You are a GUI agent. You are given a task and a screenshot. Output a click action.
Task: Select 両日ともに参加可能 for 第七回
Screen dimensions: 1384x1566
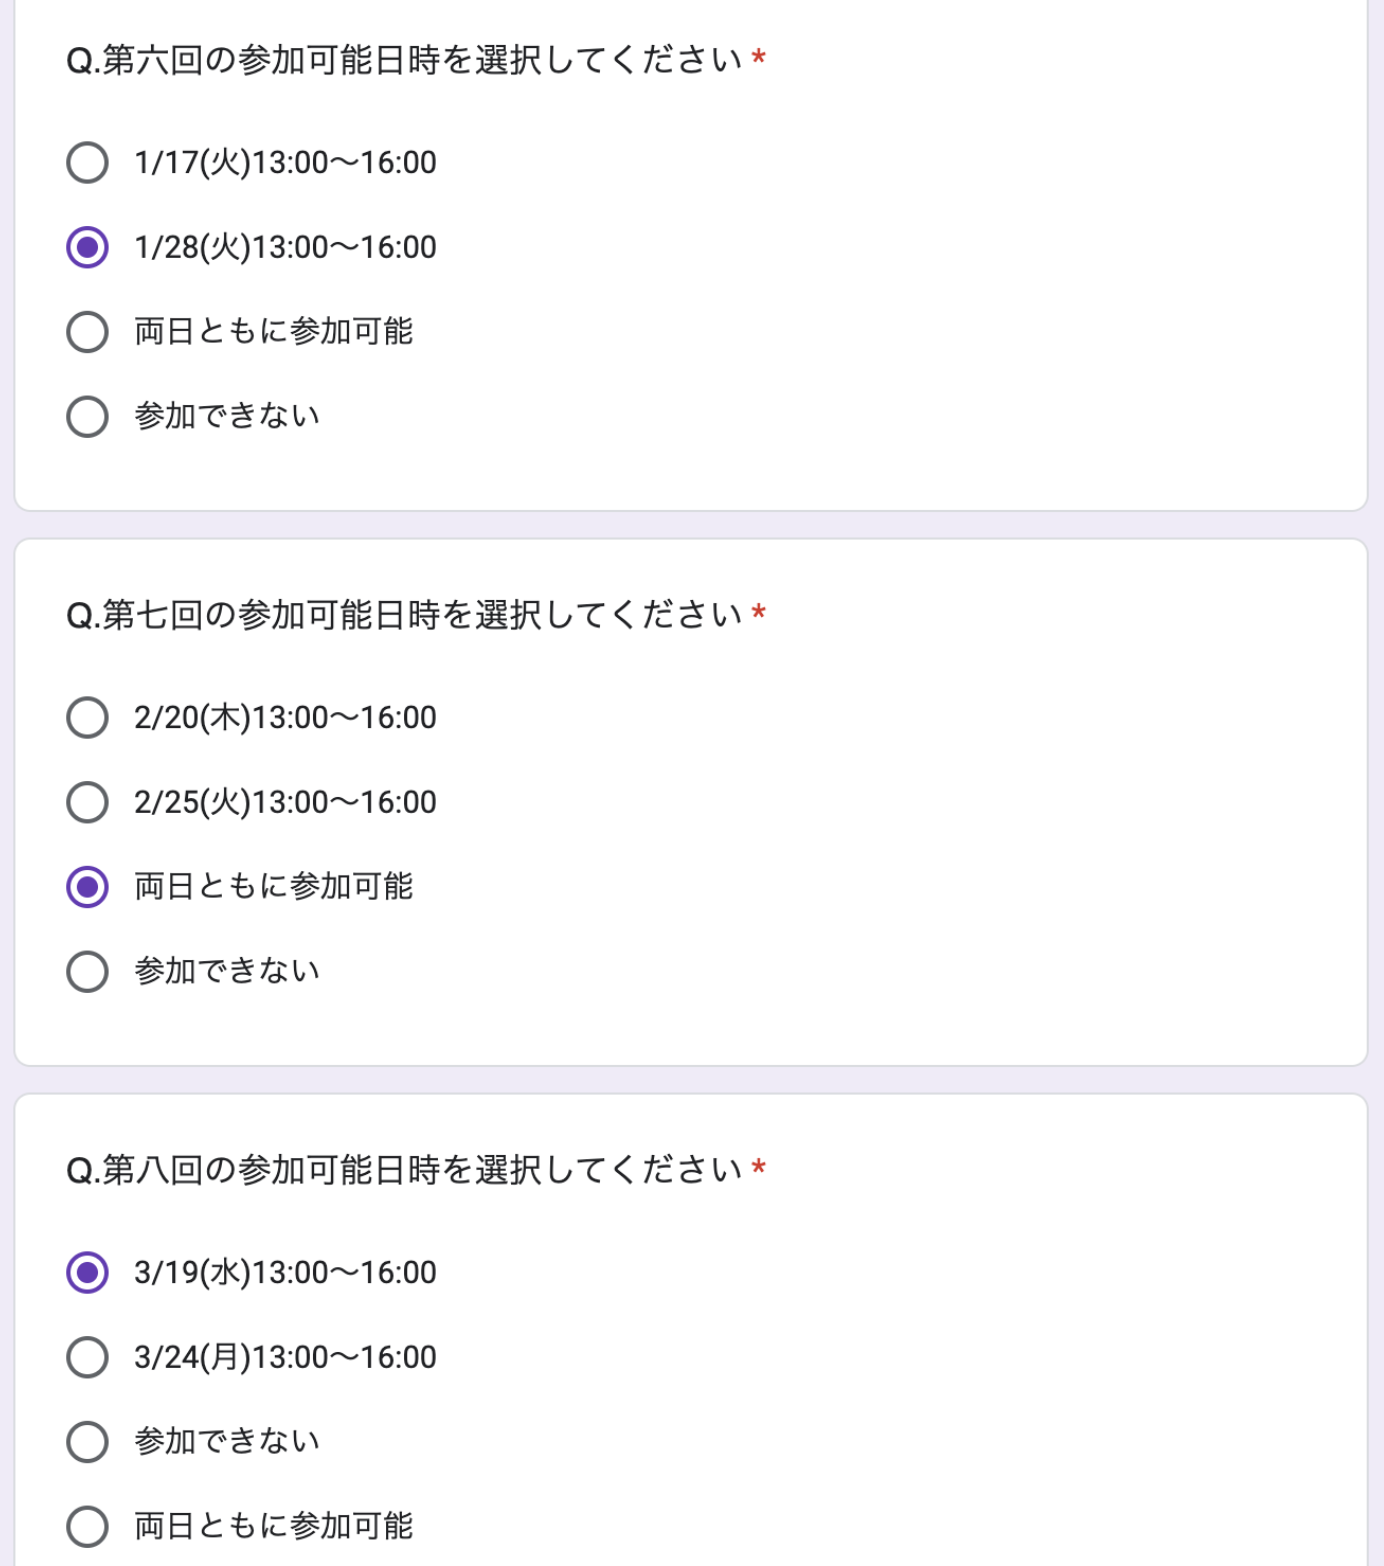click(87, 887)
